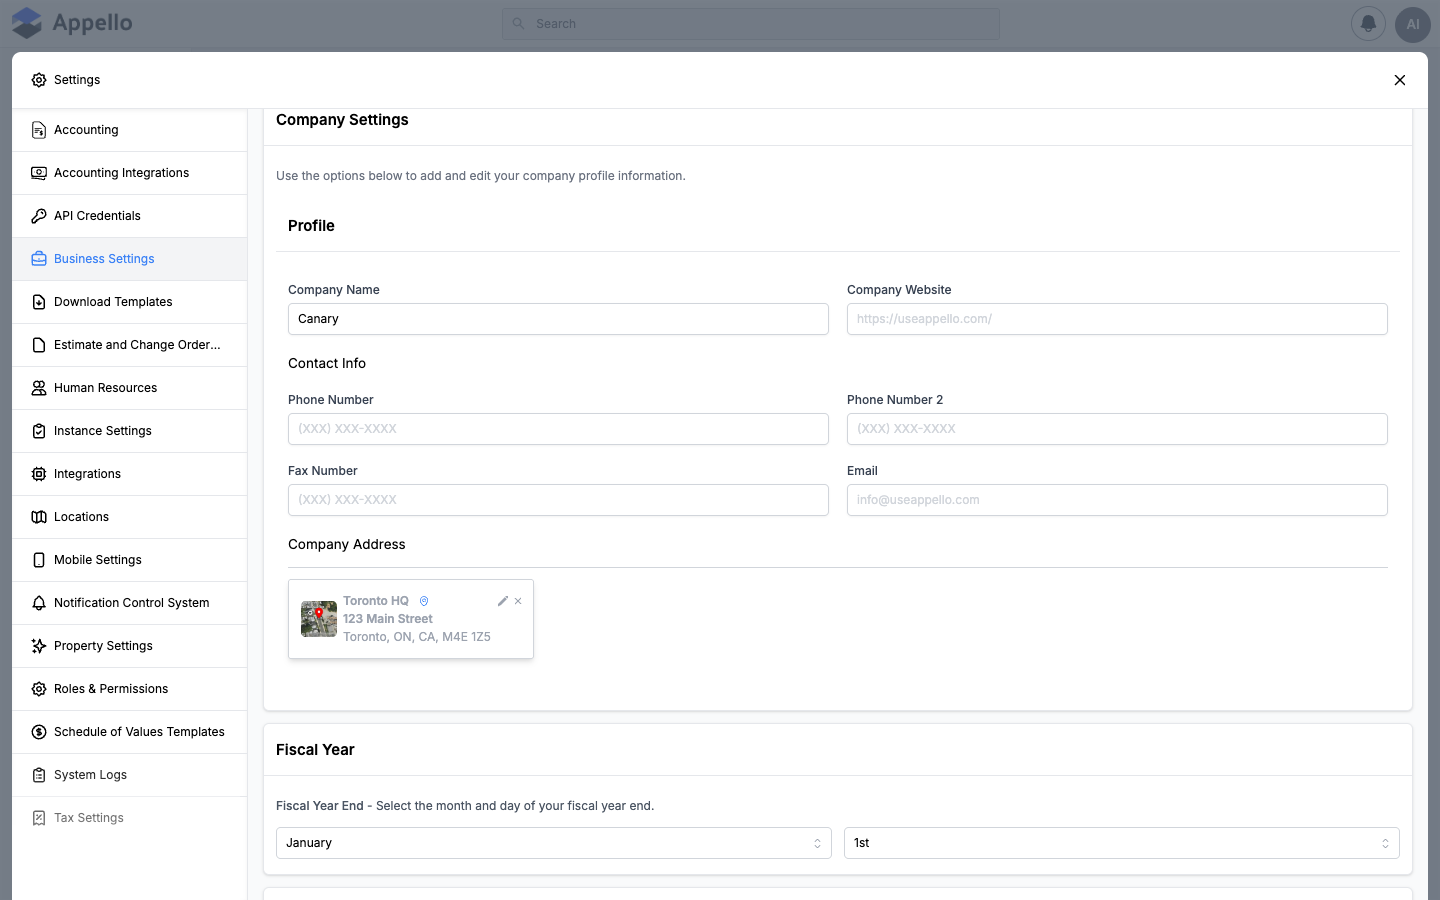Click the notification bell icon

1368,23
